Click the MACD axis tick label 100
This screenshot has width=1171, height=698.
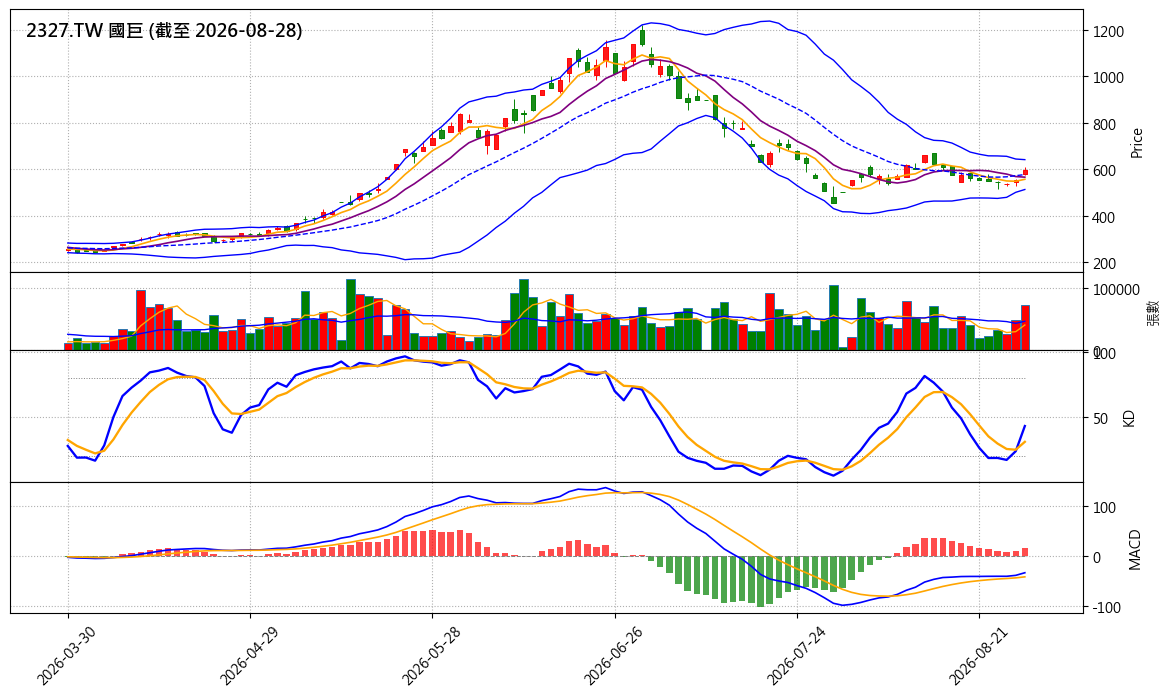click(x=1104, y=508)
